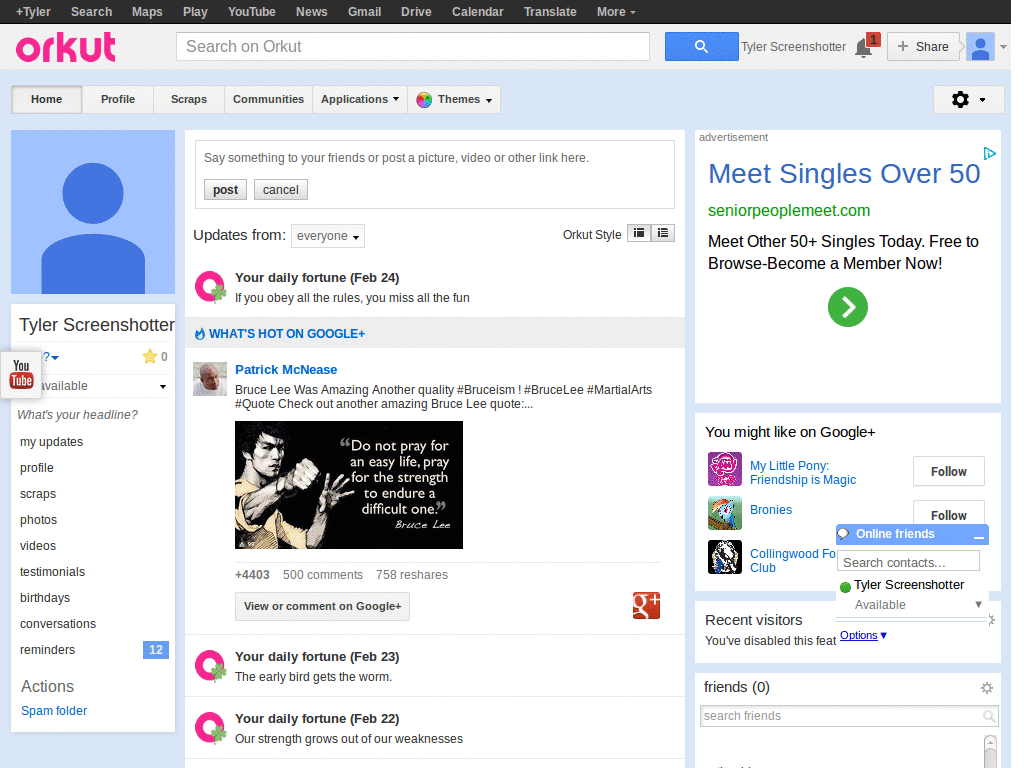Open YouTube from the Google bar
This screenshot has width=1024, height=768.
(251, 12)
